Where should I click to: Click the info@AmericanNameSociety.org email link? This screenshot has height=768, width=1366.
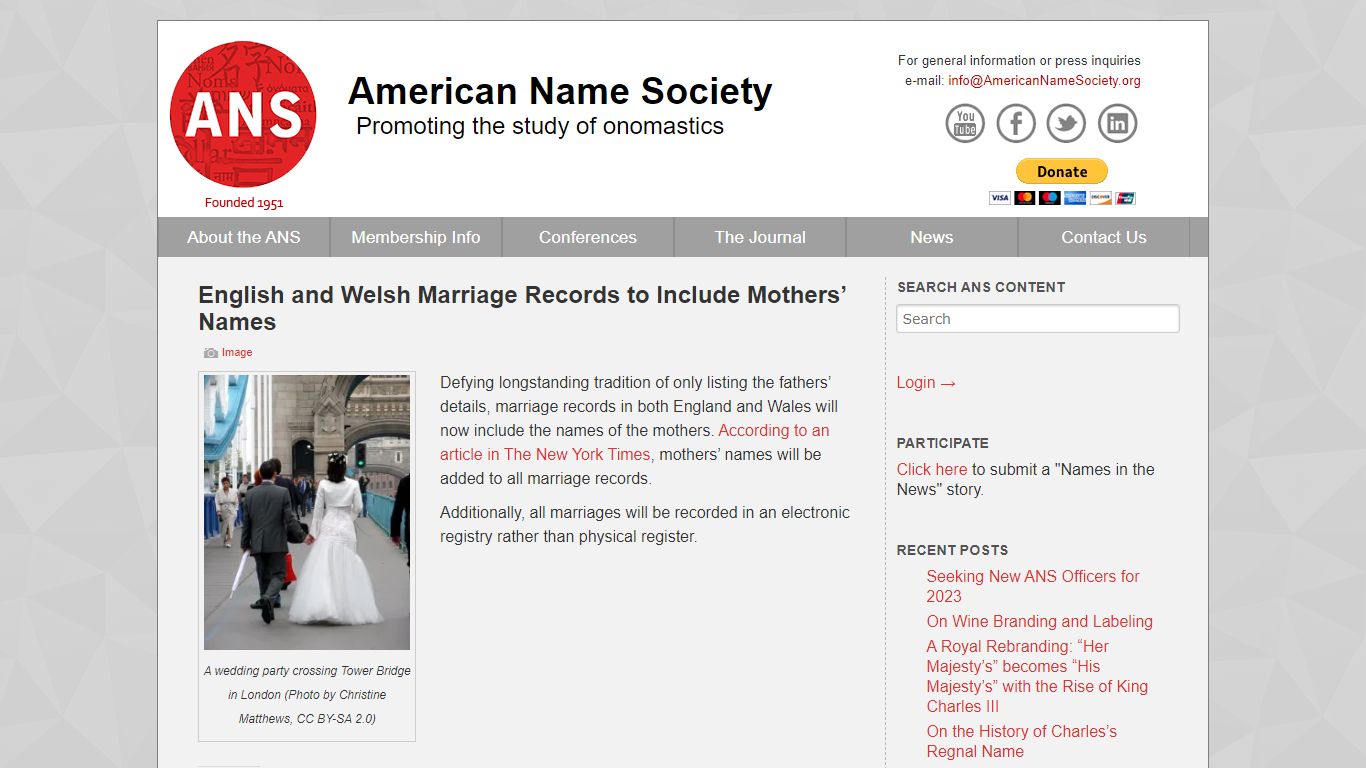click(x=1044, y=81)
